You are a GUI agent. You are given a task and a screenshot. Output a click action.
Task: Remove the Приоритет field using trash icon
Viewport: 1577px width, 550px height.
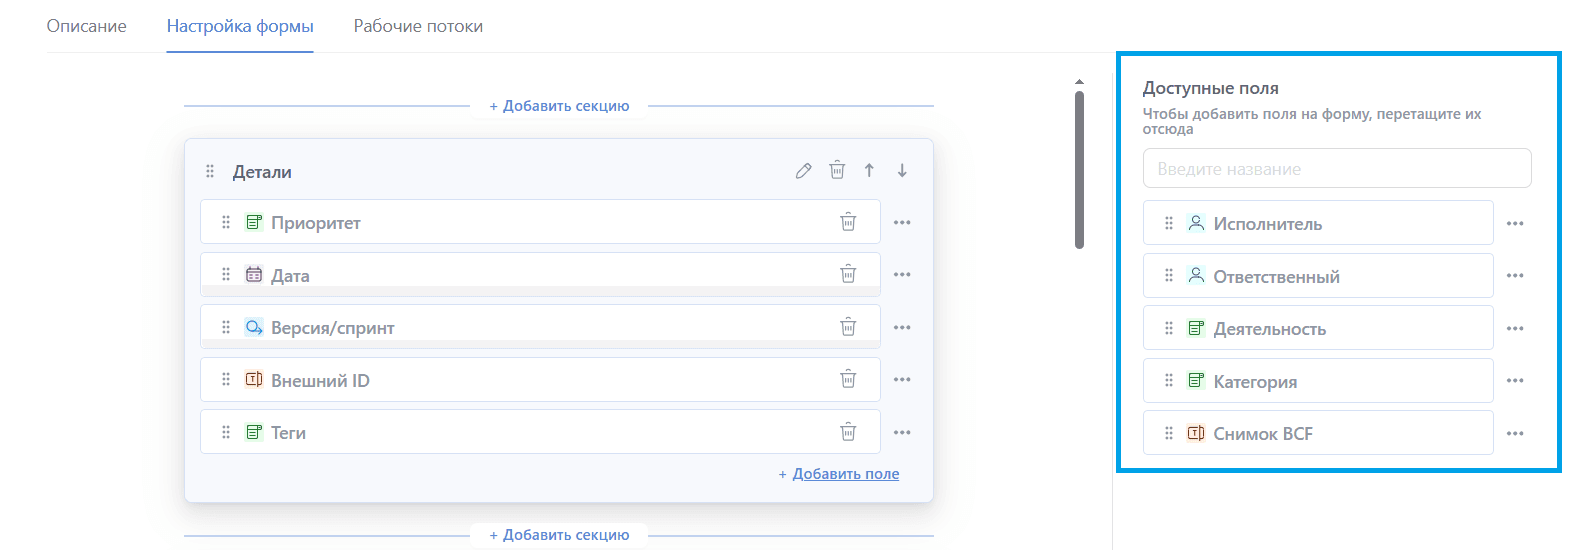pos(848,222)
